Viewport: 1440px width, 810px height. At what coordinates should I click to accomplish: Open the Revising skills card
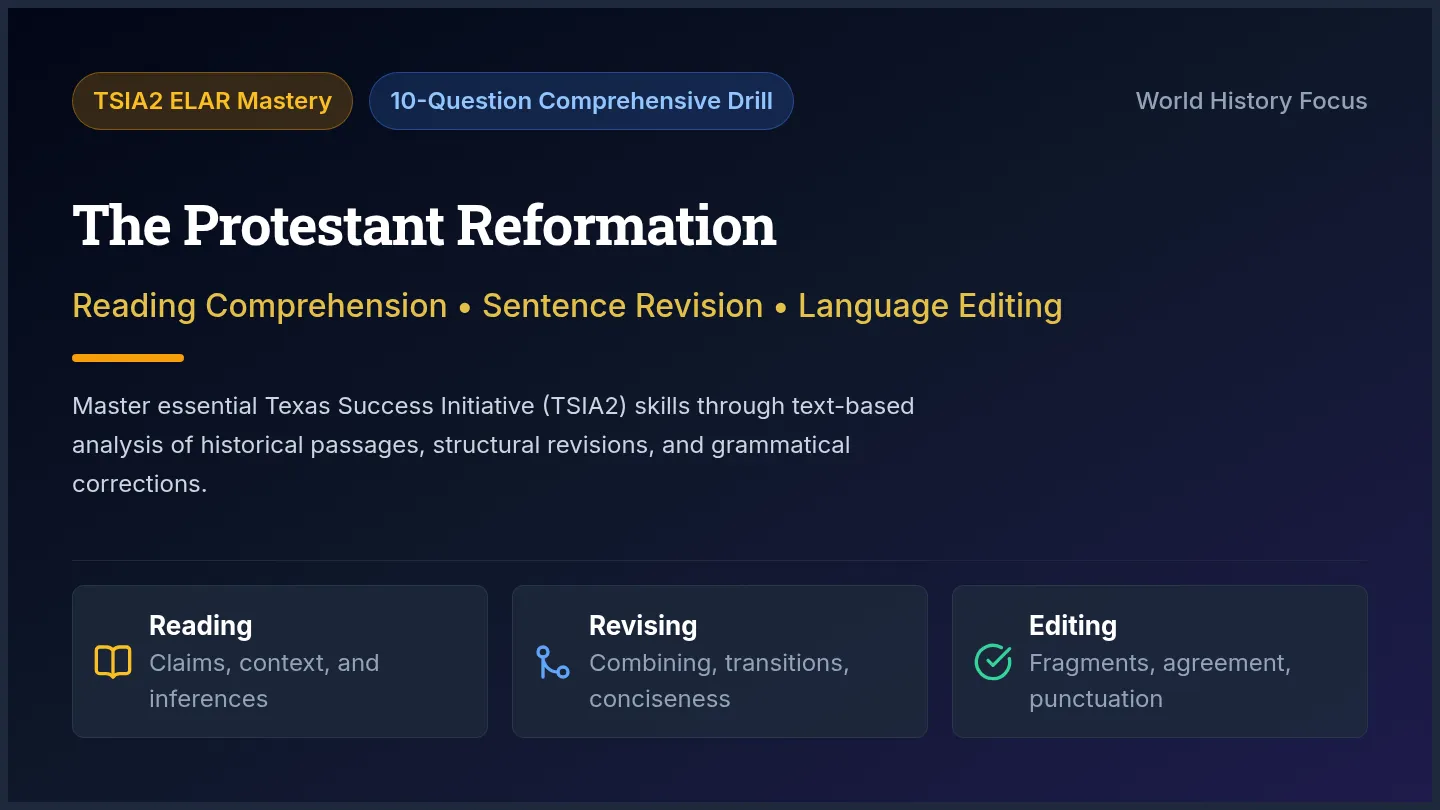point(720,662)
